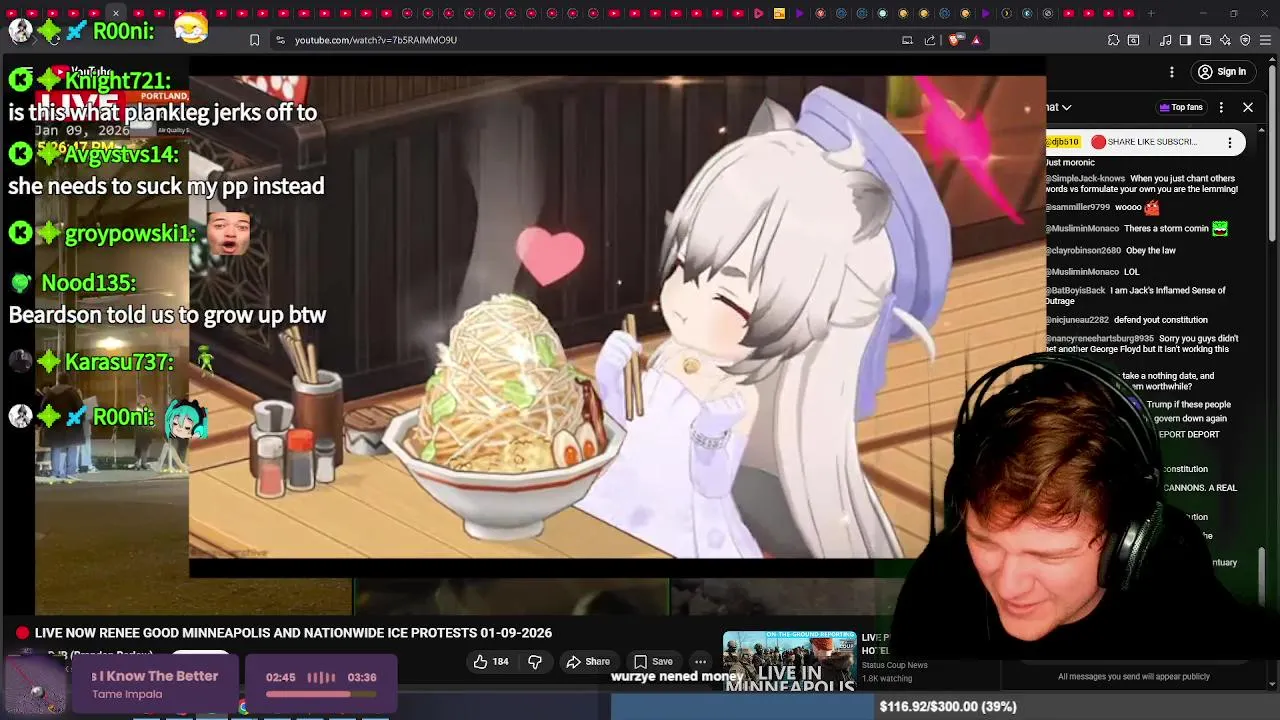
Task: Click the Share button under video
Action: (x=587, y=661)
